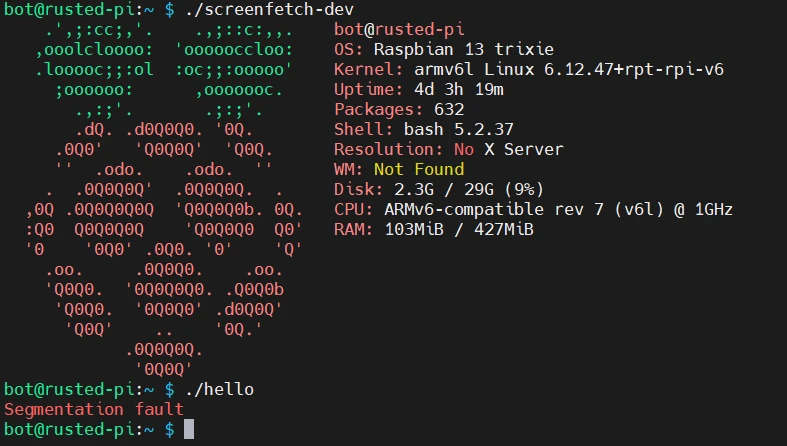787x446 pixels.
Task: Click the Kernel: label
Action: (369, 70)
